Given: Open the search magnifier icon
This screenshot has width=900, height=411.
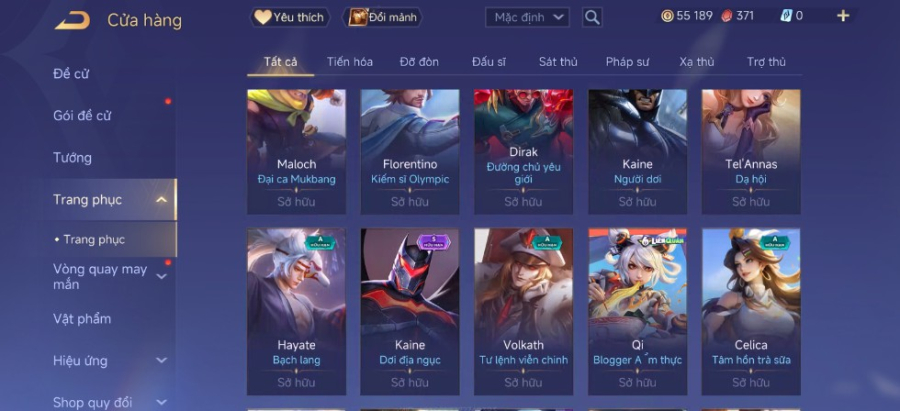Looking at the screenshot, I should 592,17.
